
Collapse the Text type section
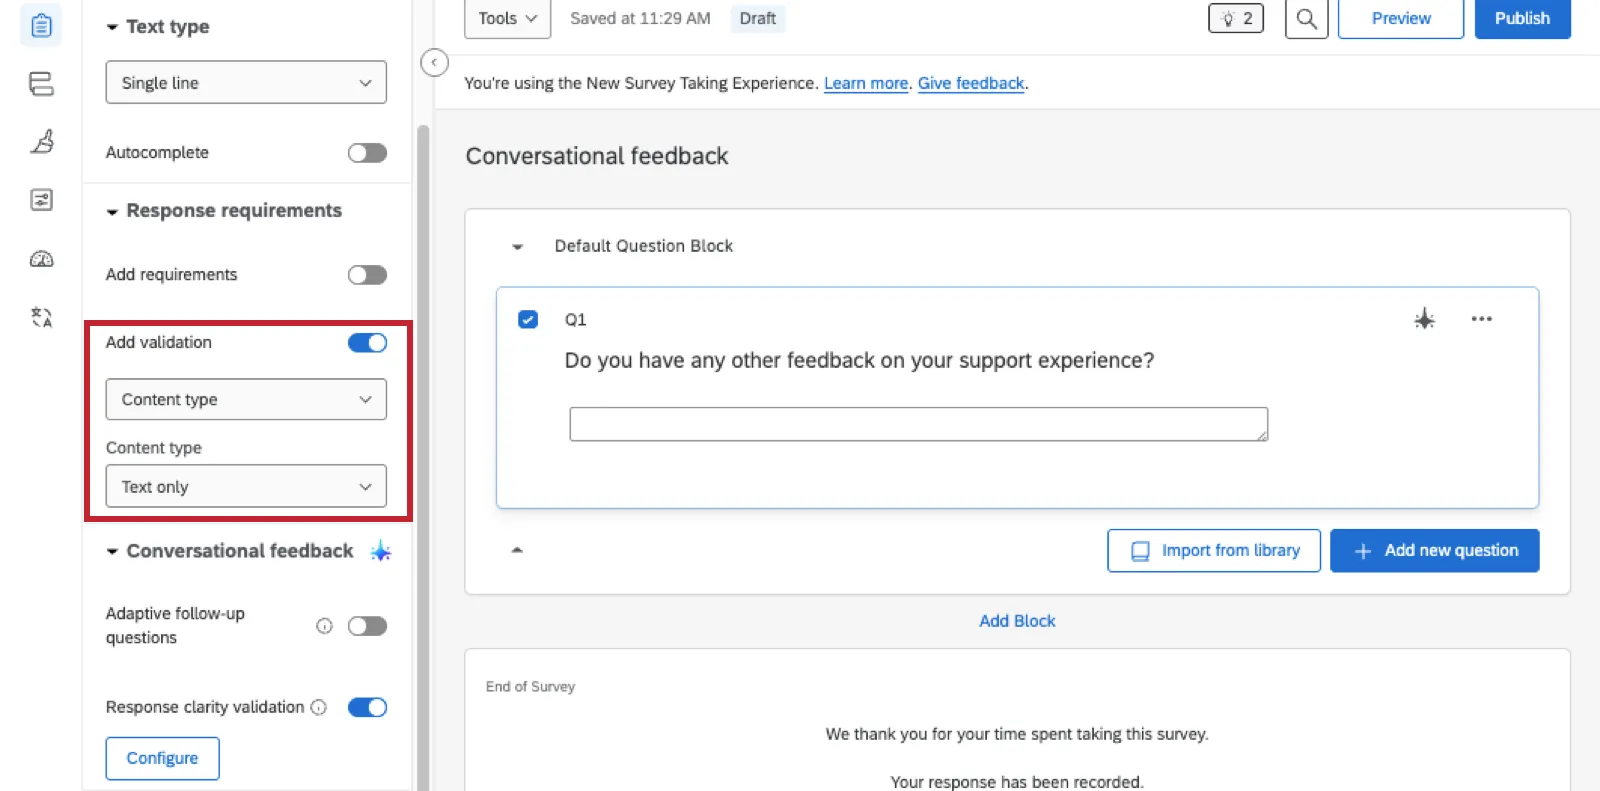[x=112, y=27]
